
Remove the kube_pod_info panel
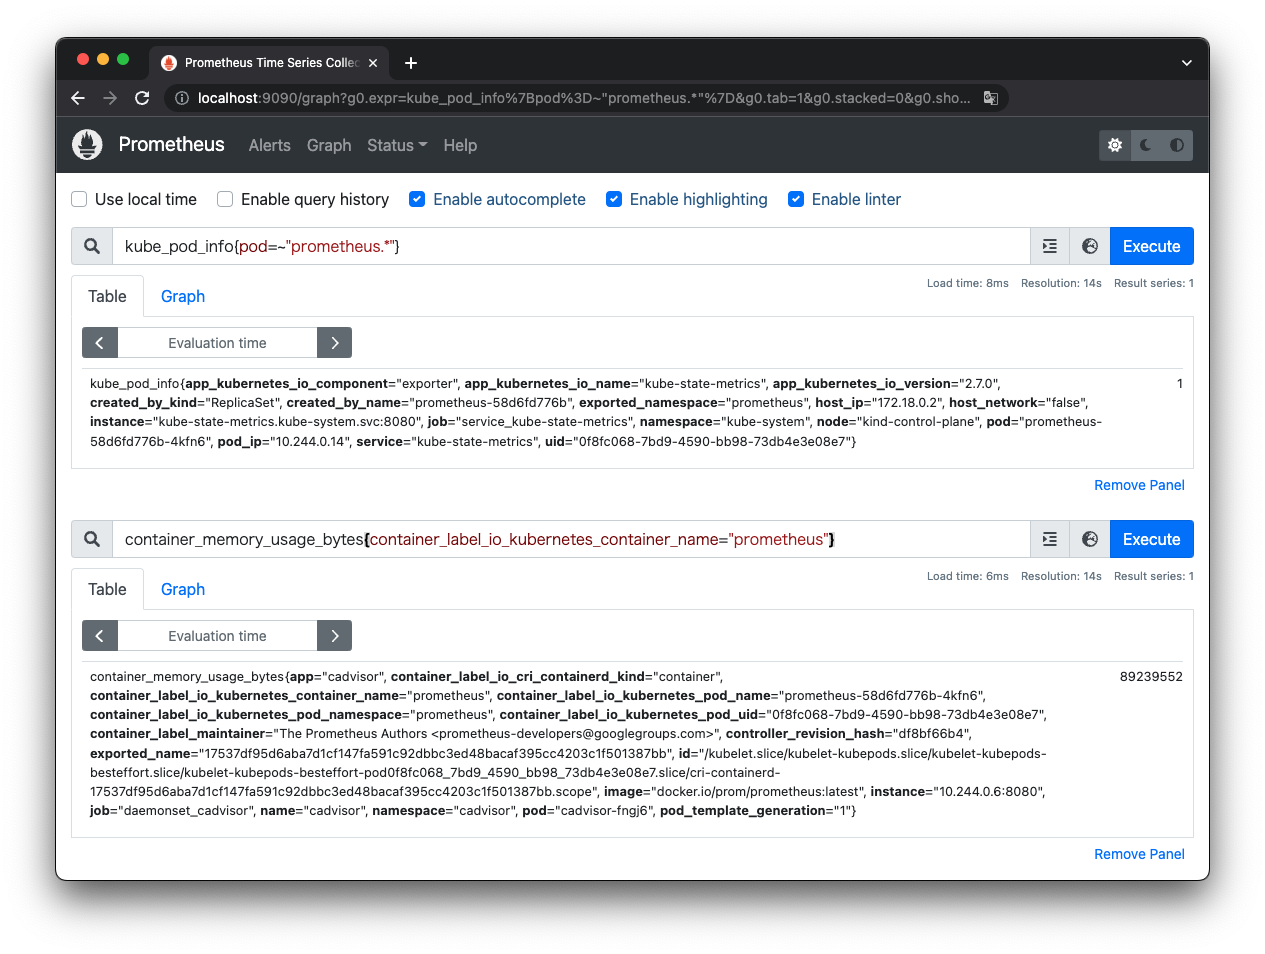point(1139,485)
